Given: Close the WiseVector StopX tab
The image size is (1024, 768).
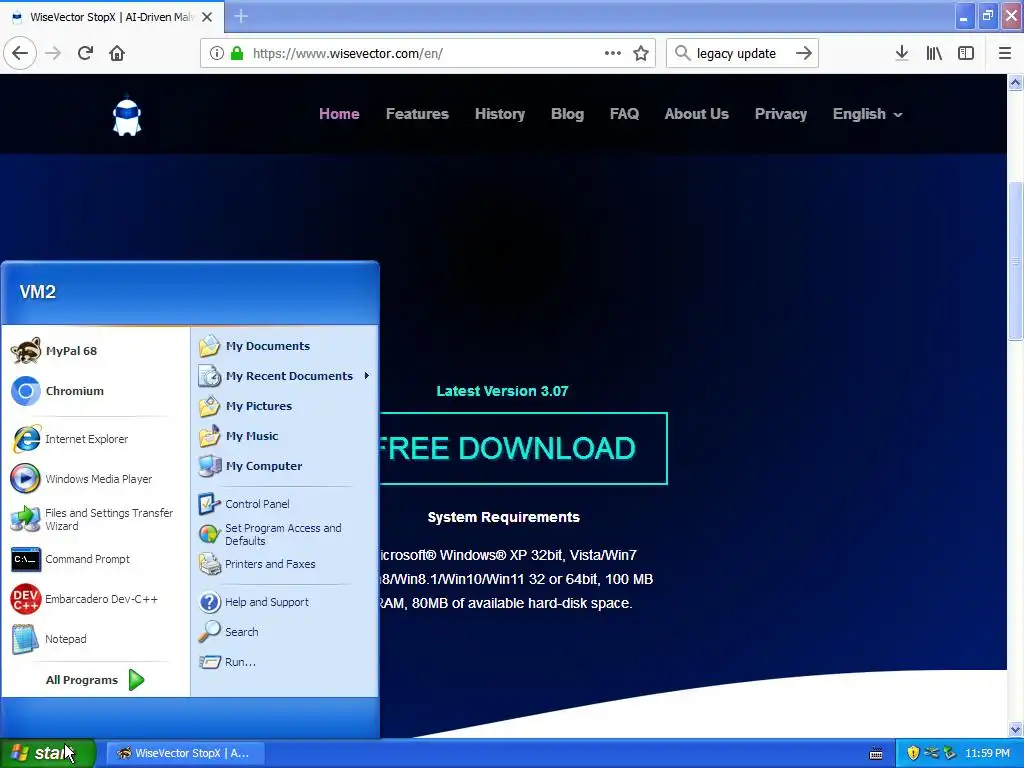Looking at the screenshot, I should coord(207,17).
